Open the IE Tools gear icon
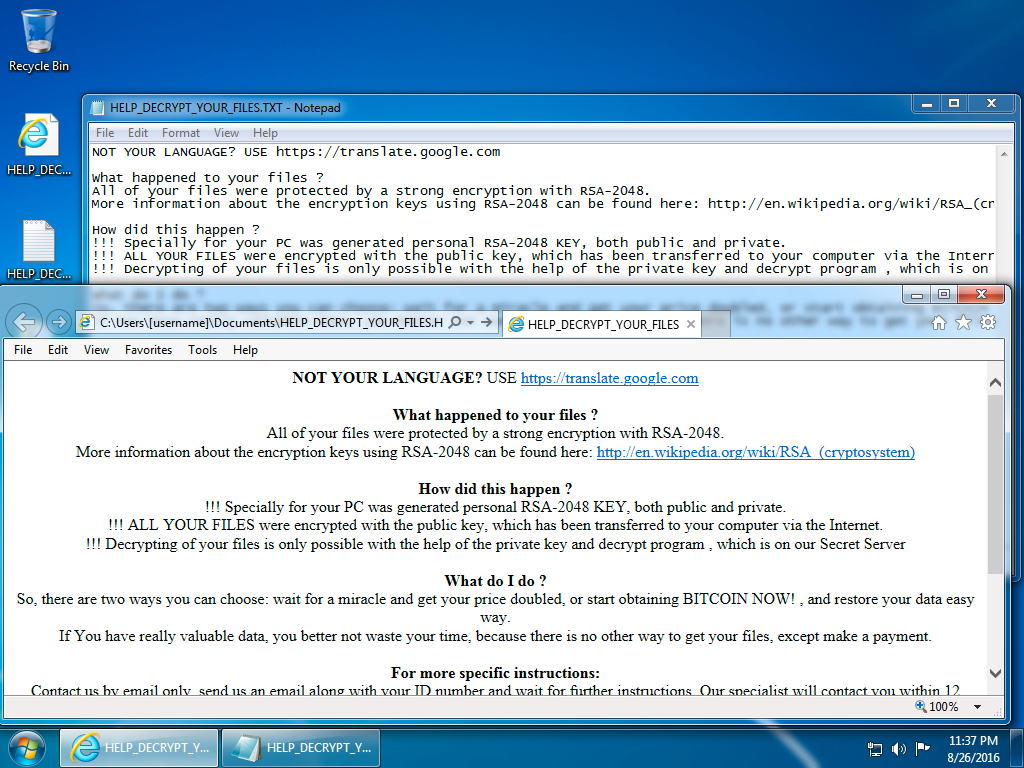1024x768 pixels. click(x=988, y=322)
